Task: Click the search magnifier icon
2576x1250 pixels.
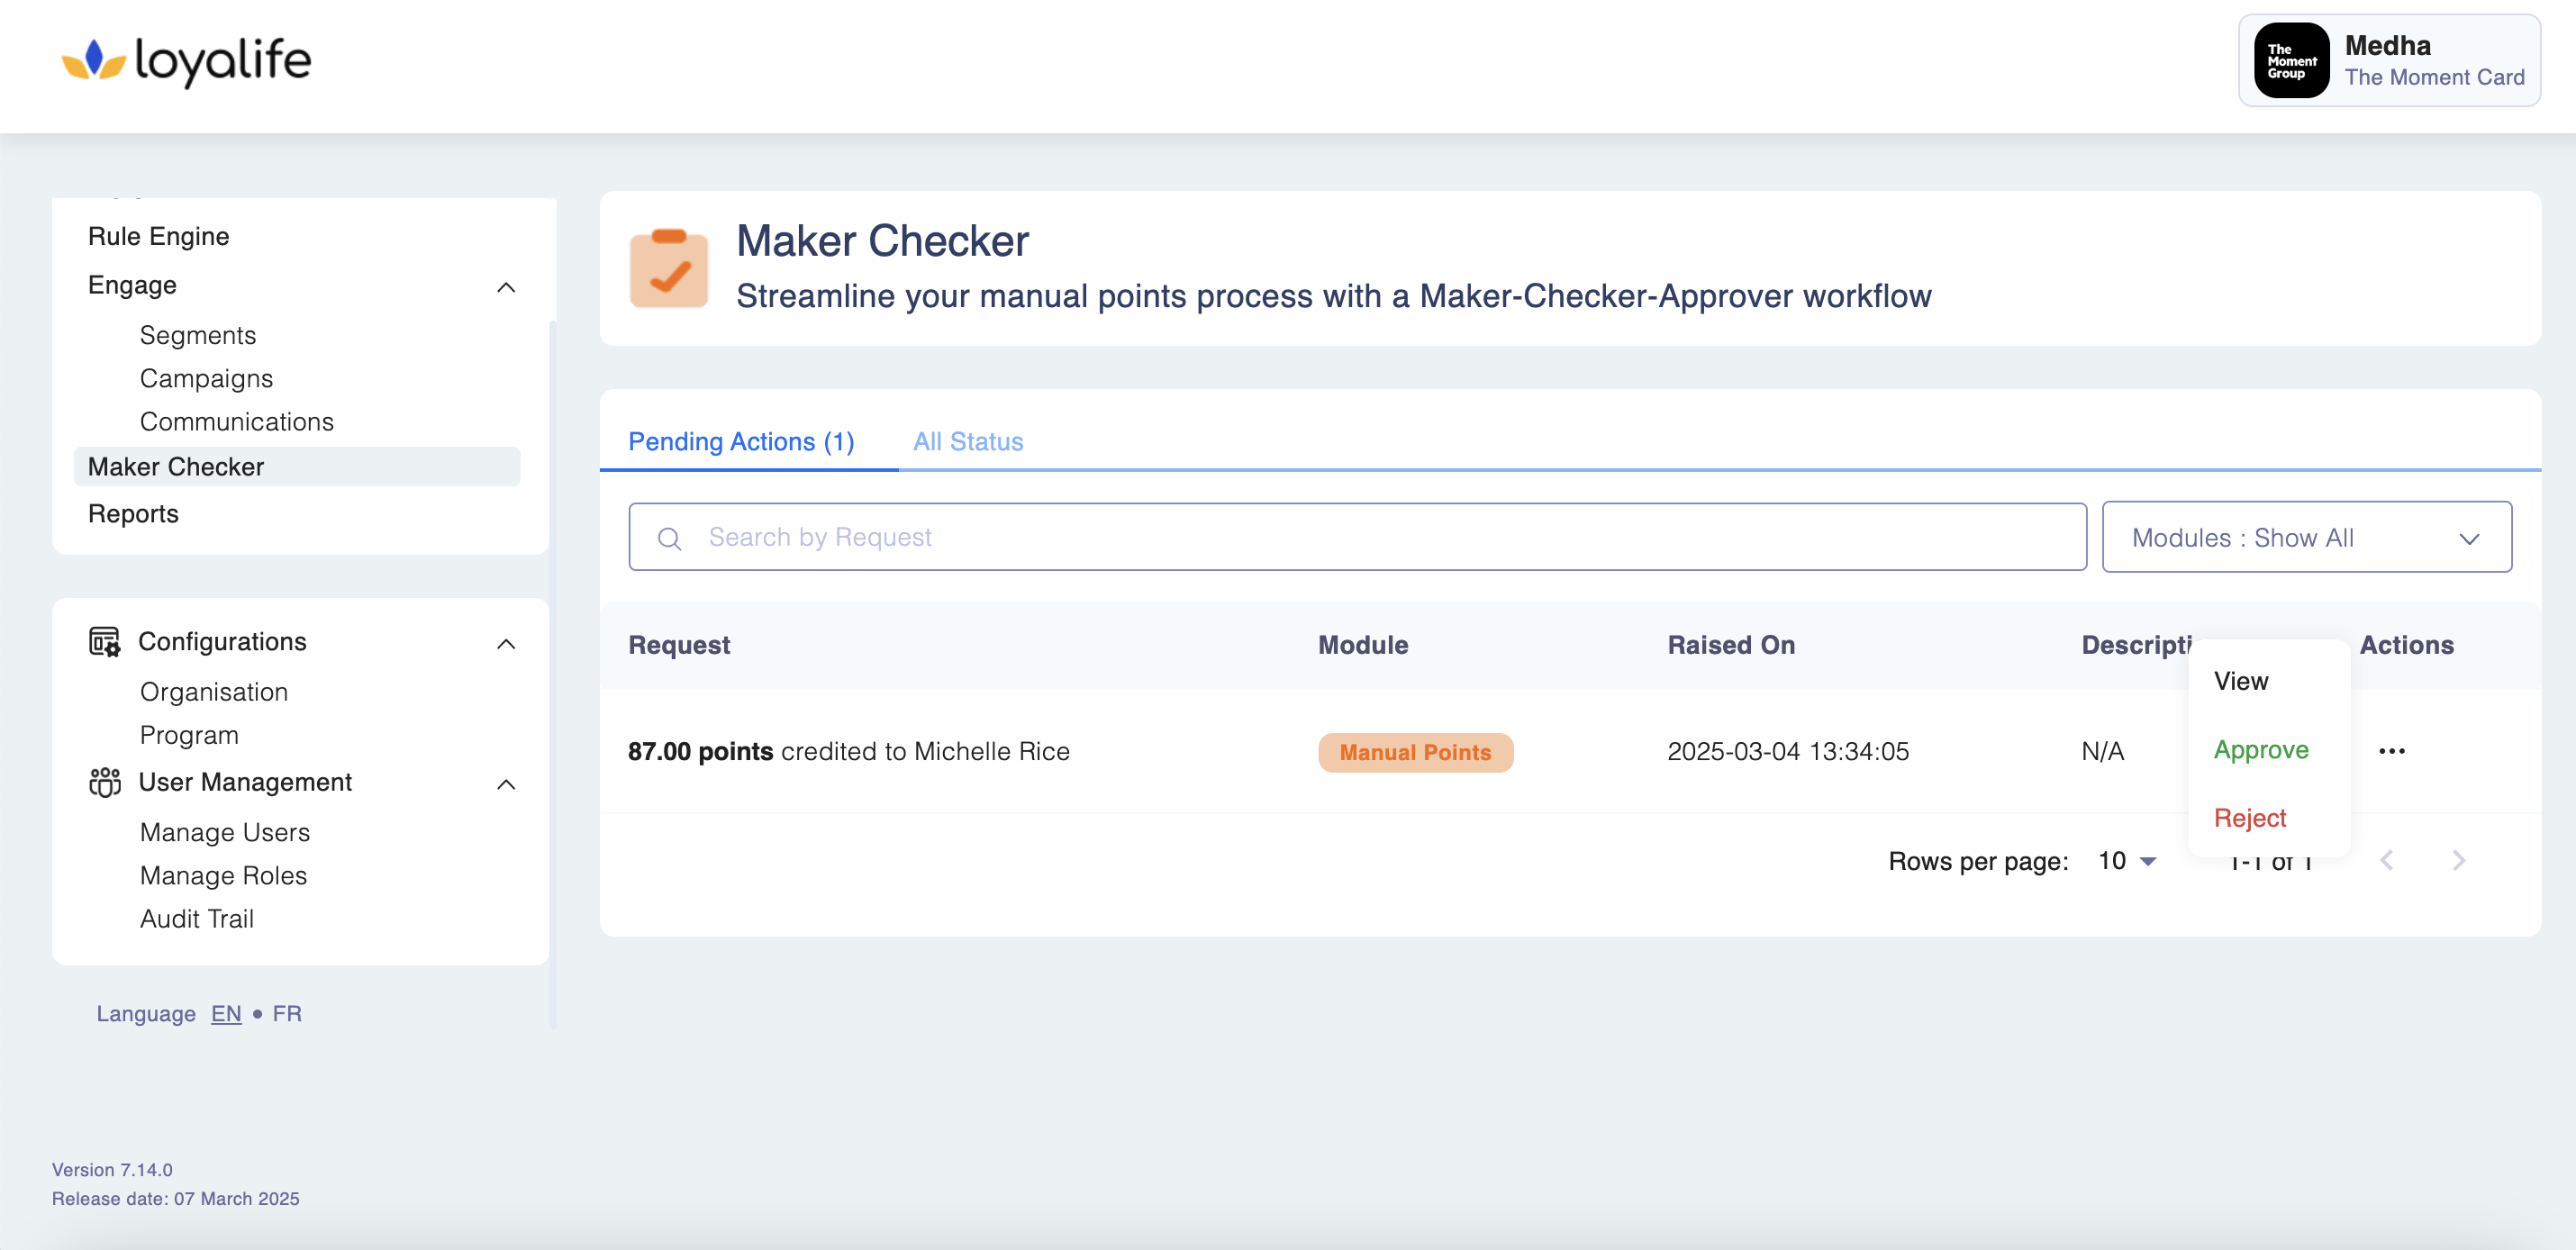Action: (x=669, y=539)
